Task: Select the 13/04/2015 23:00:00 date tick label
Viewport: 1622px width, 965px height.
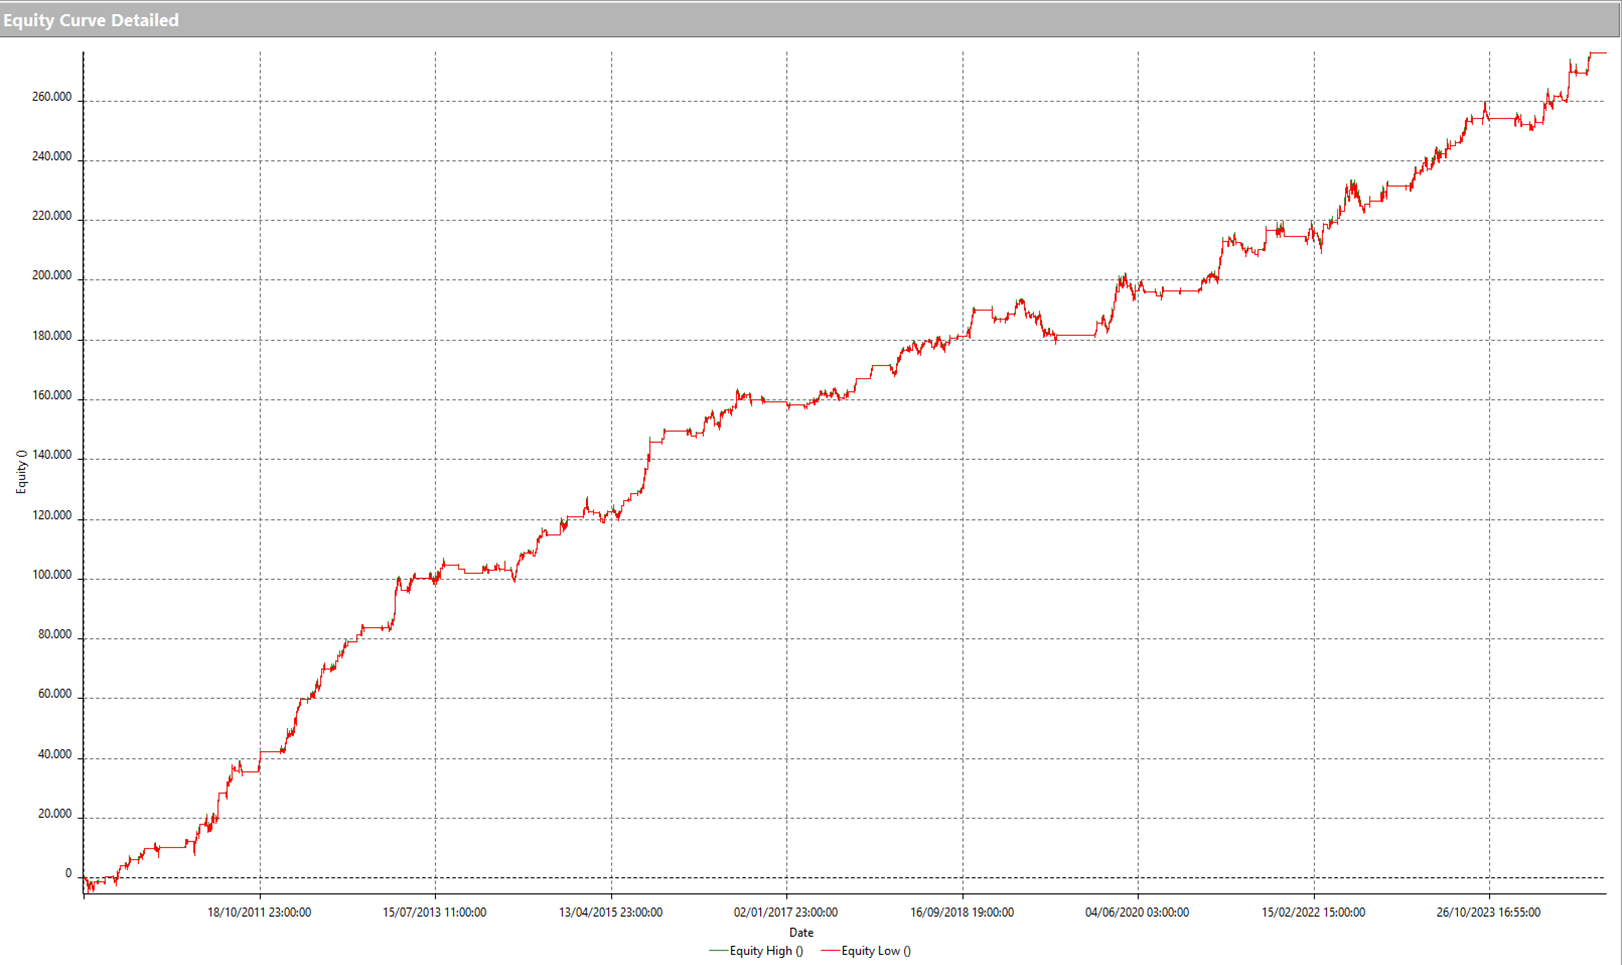Action: [x=611, y=912]
